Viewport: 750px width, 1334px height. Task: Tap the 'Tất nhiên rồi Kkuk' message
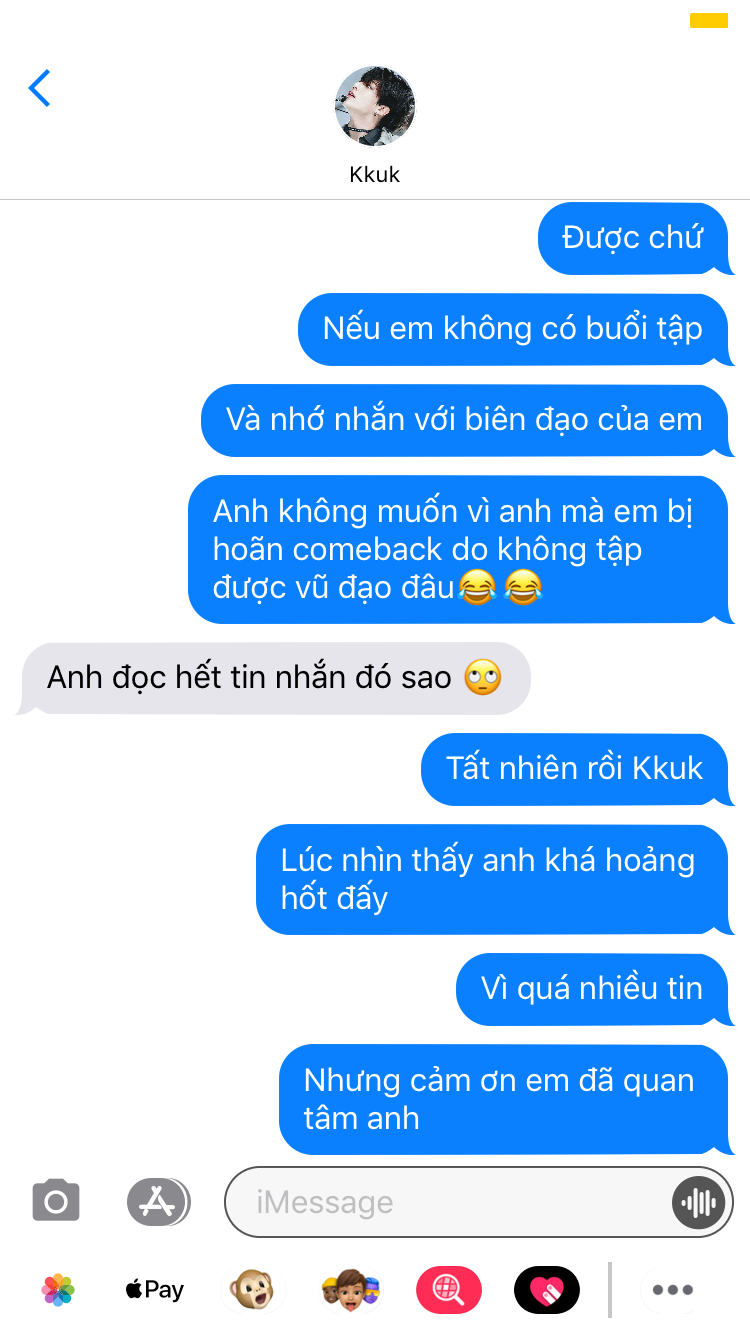point(577,769)
